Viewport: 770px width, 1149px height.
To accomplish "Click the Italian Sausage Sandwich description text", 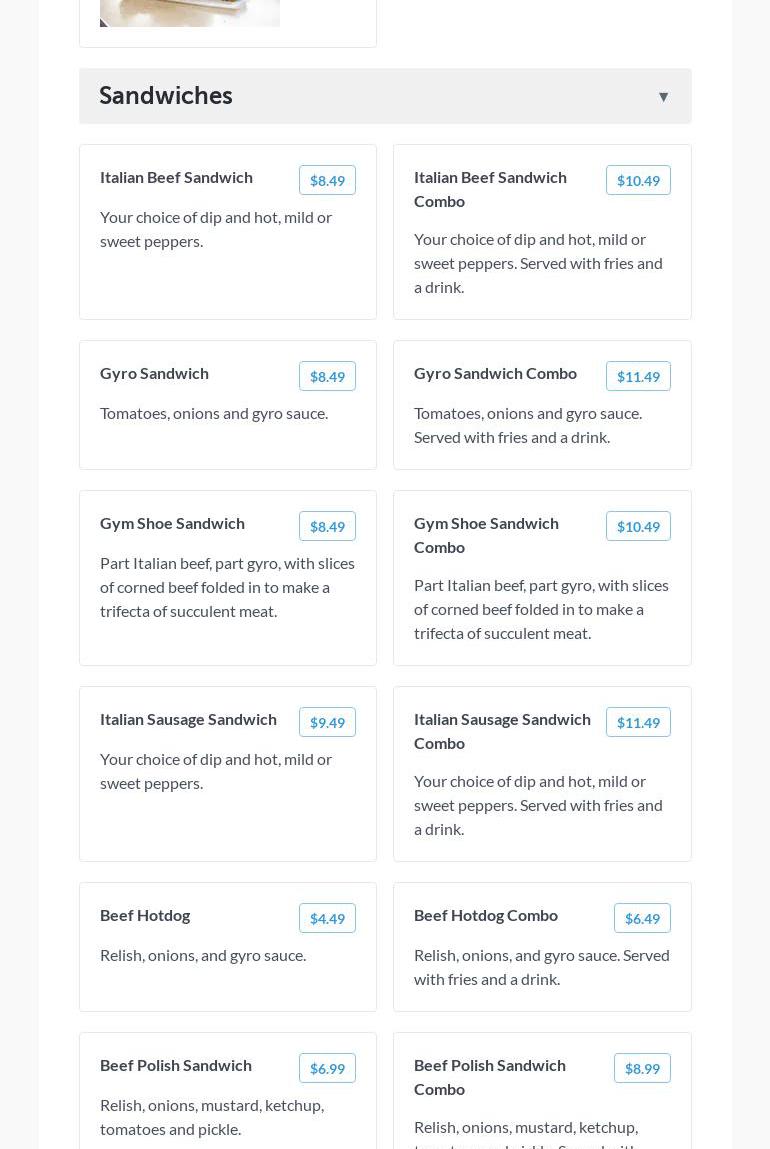I will (216, 771).
